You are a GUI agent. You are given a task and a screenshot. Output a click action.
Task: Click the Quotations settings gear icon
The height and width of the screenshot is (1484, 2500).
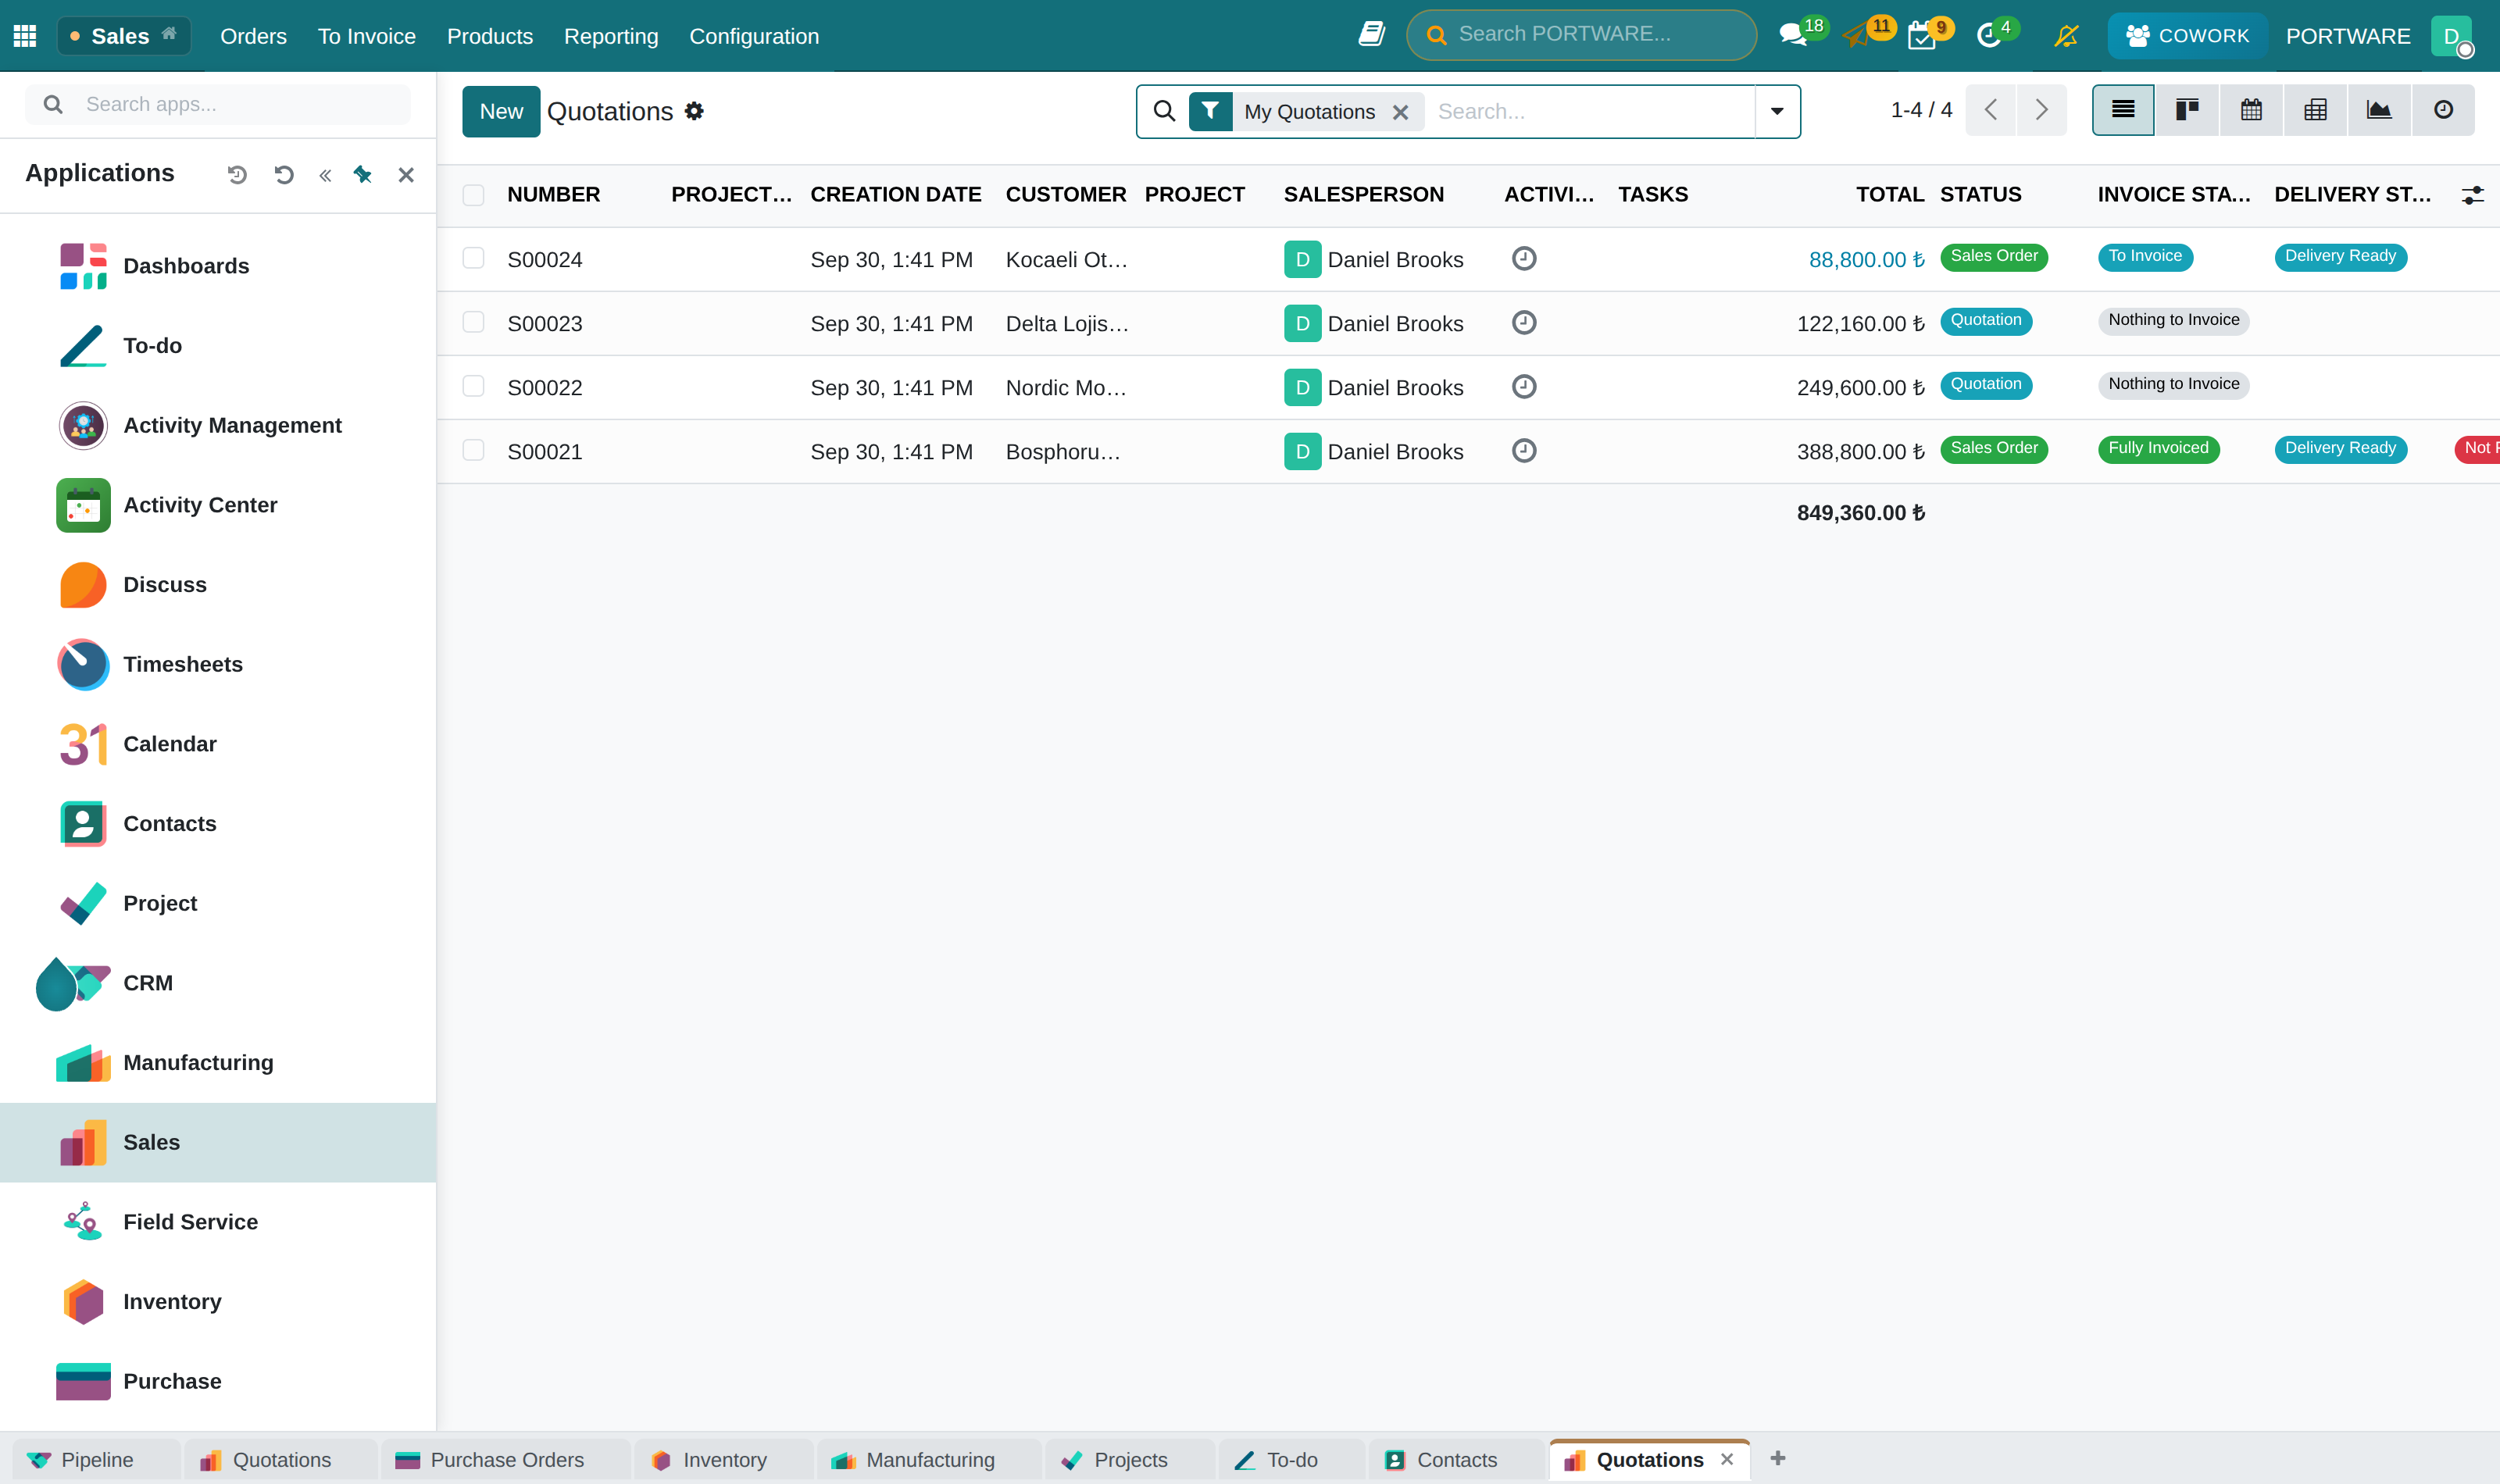pos(694,111)
